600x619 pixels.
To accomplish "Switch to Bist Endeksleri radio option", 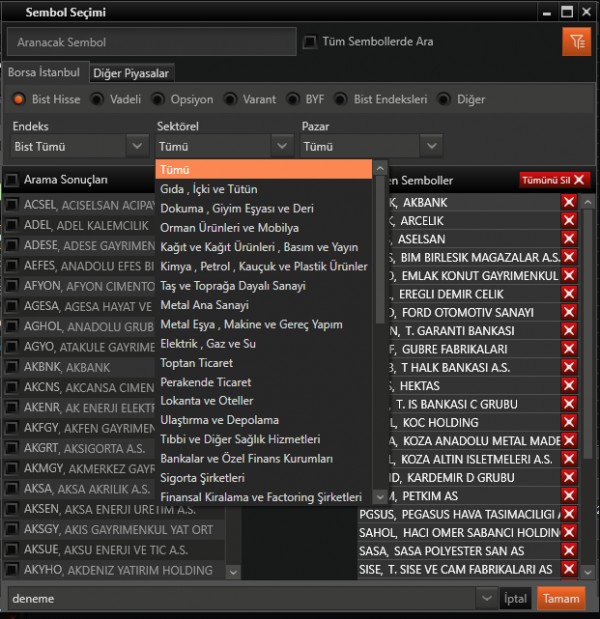I will click(x=341, y=99).
